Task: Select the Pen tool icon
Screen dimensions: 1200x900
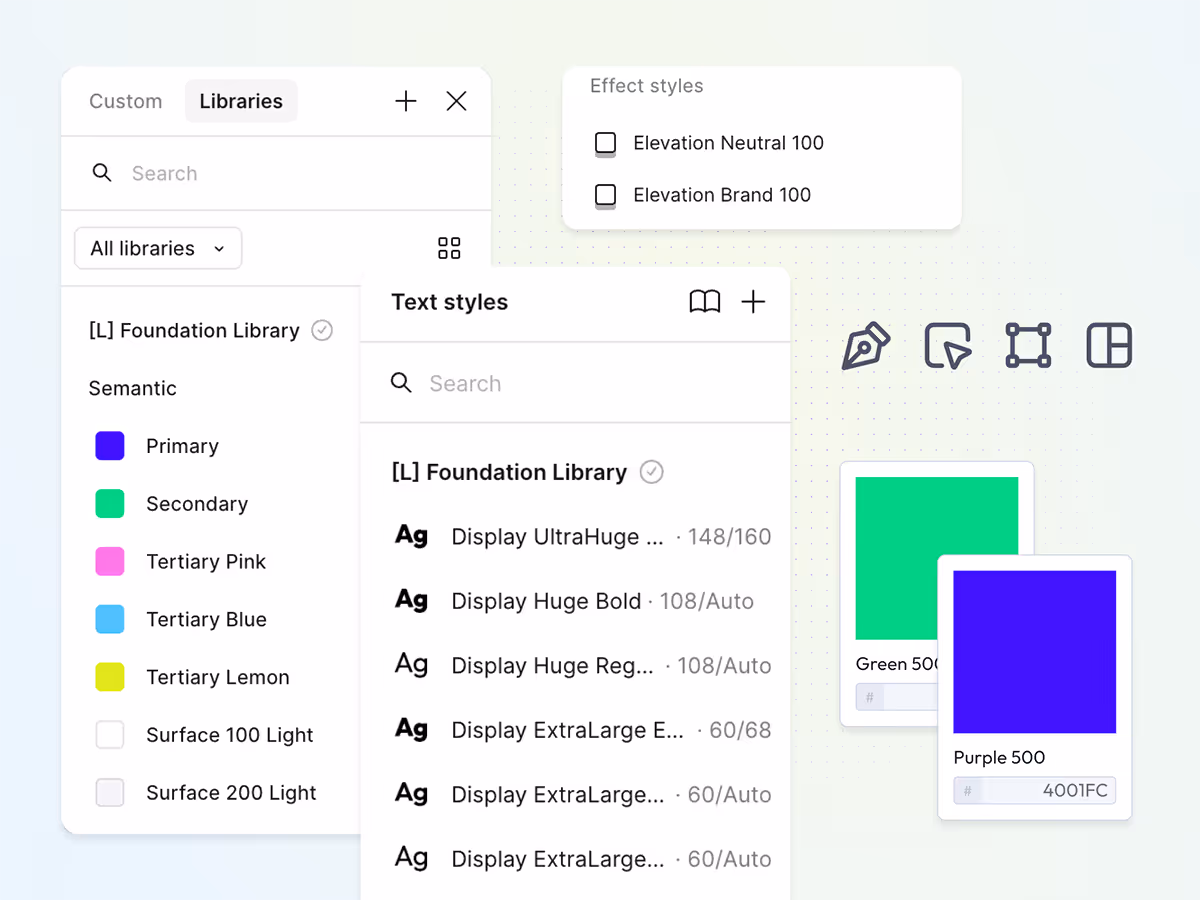Action: (x=866, y=346)
